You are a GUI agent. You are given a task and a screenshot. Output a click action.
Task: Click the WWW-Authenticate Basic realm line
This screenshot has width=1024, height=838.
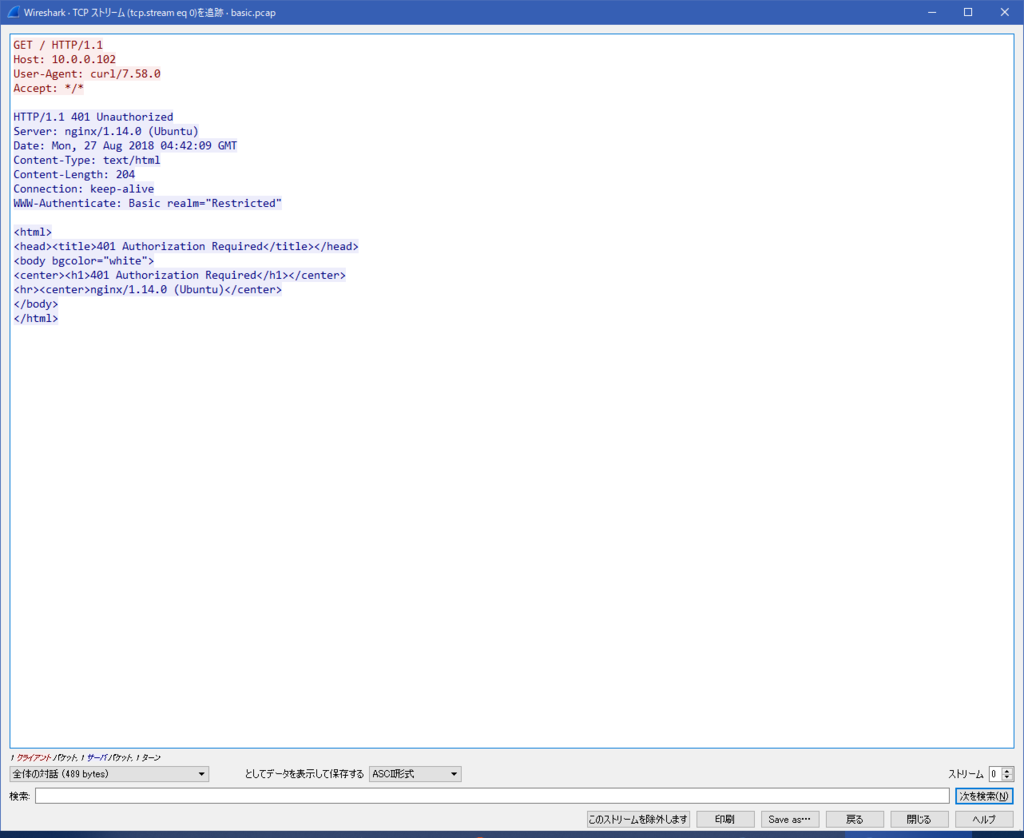(x=148, y=203)
